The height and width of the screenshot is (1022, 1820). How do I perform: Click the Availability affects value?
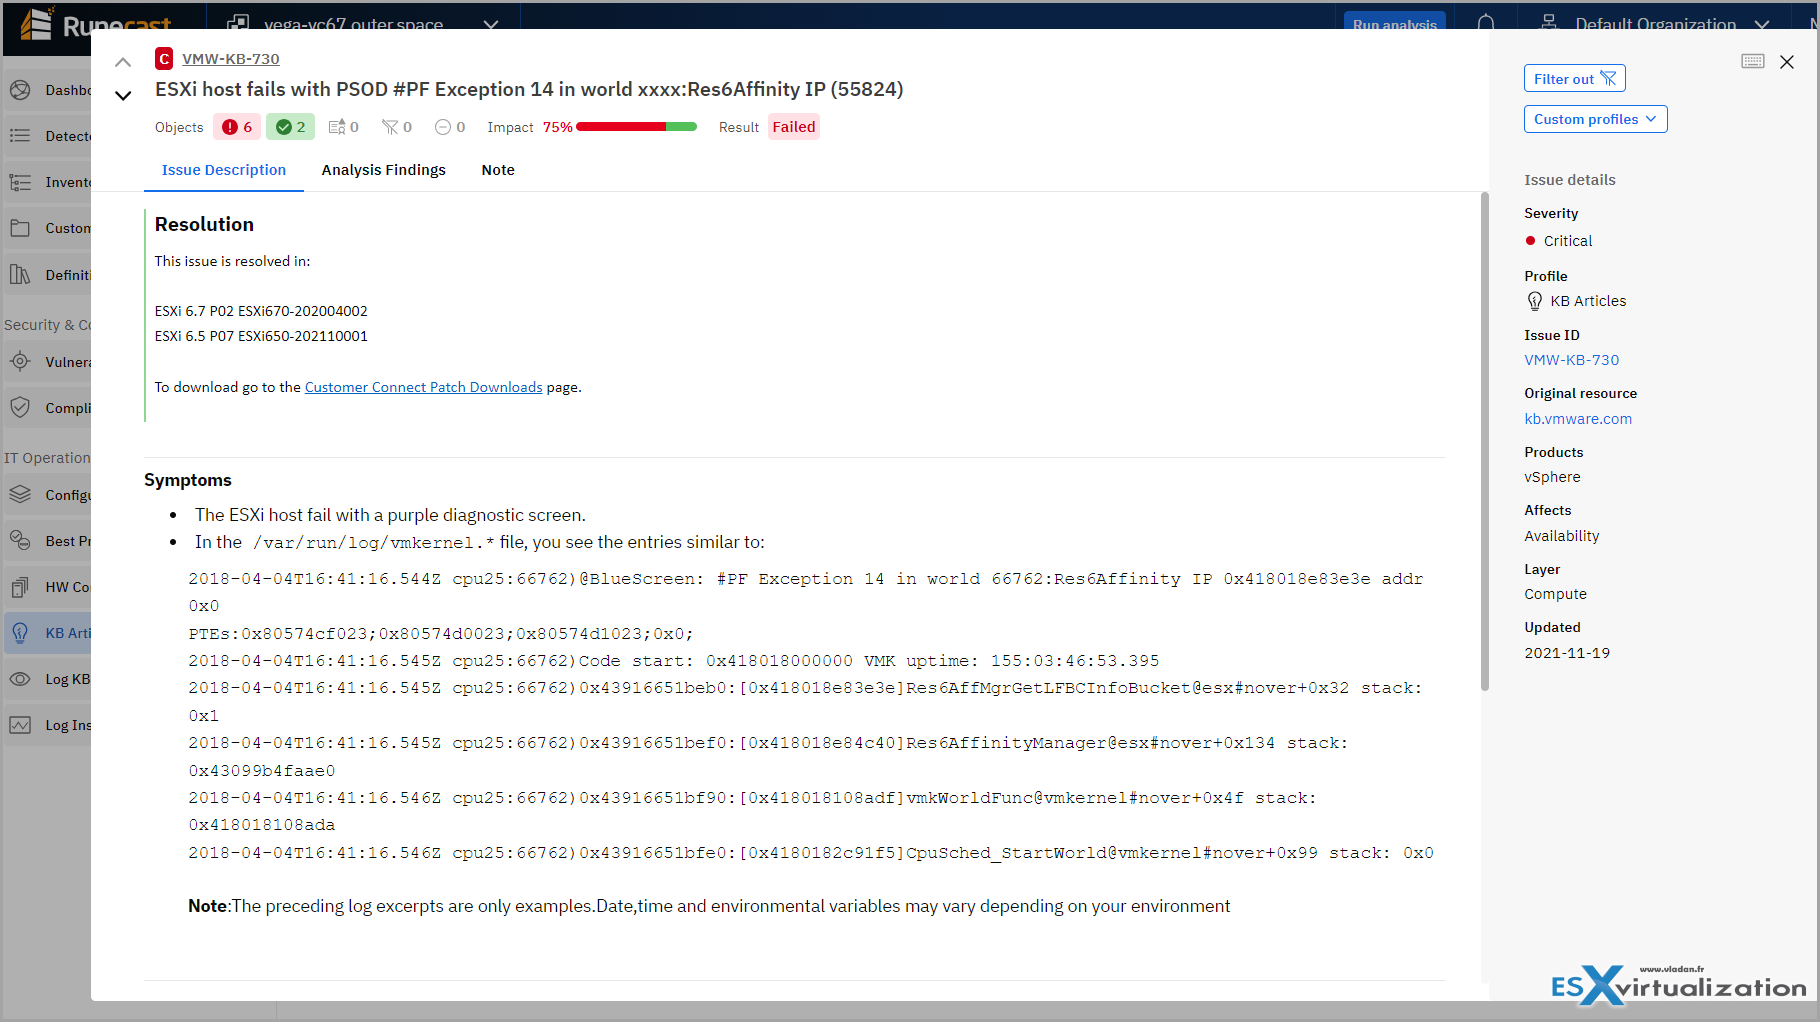coord(1562,536)
